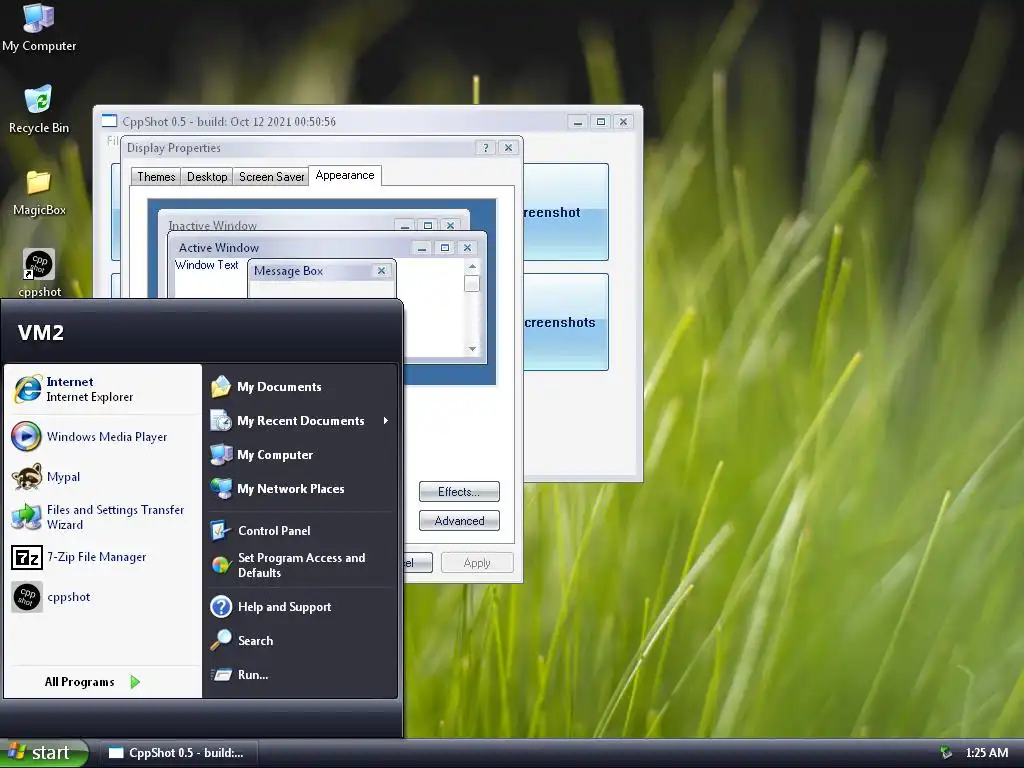This screenshot has width=1024, height=768.
Task: Click the Message Box preview title
Action: (x=289, y=271)
